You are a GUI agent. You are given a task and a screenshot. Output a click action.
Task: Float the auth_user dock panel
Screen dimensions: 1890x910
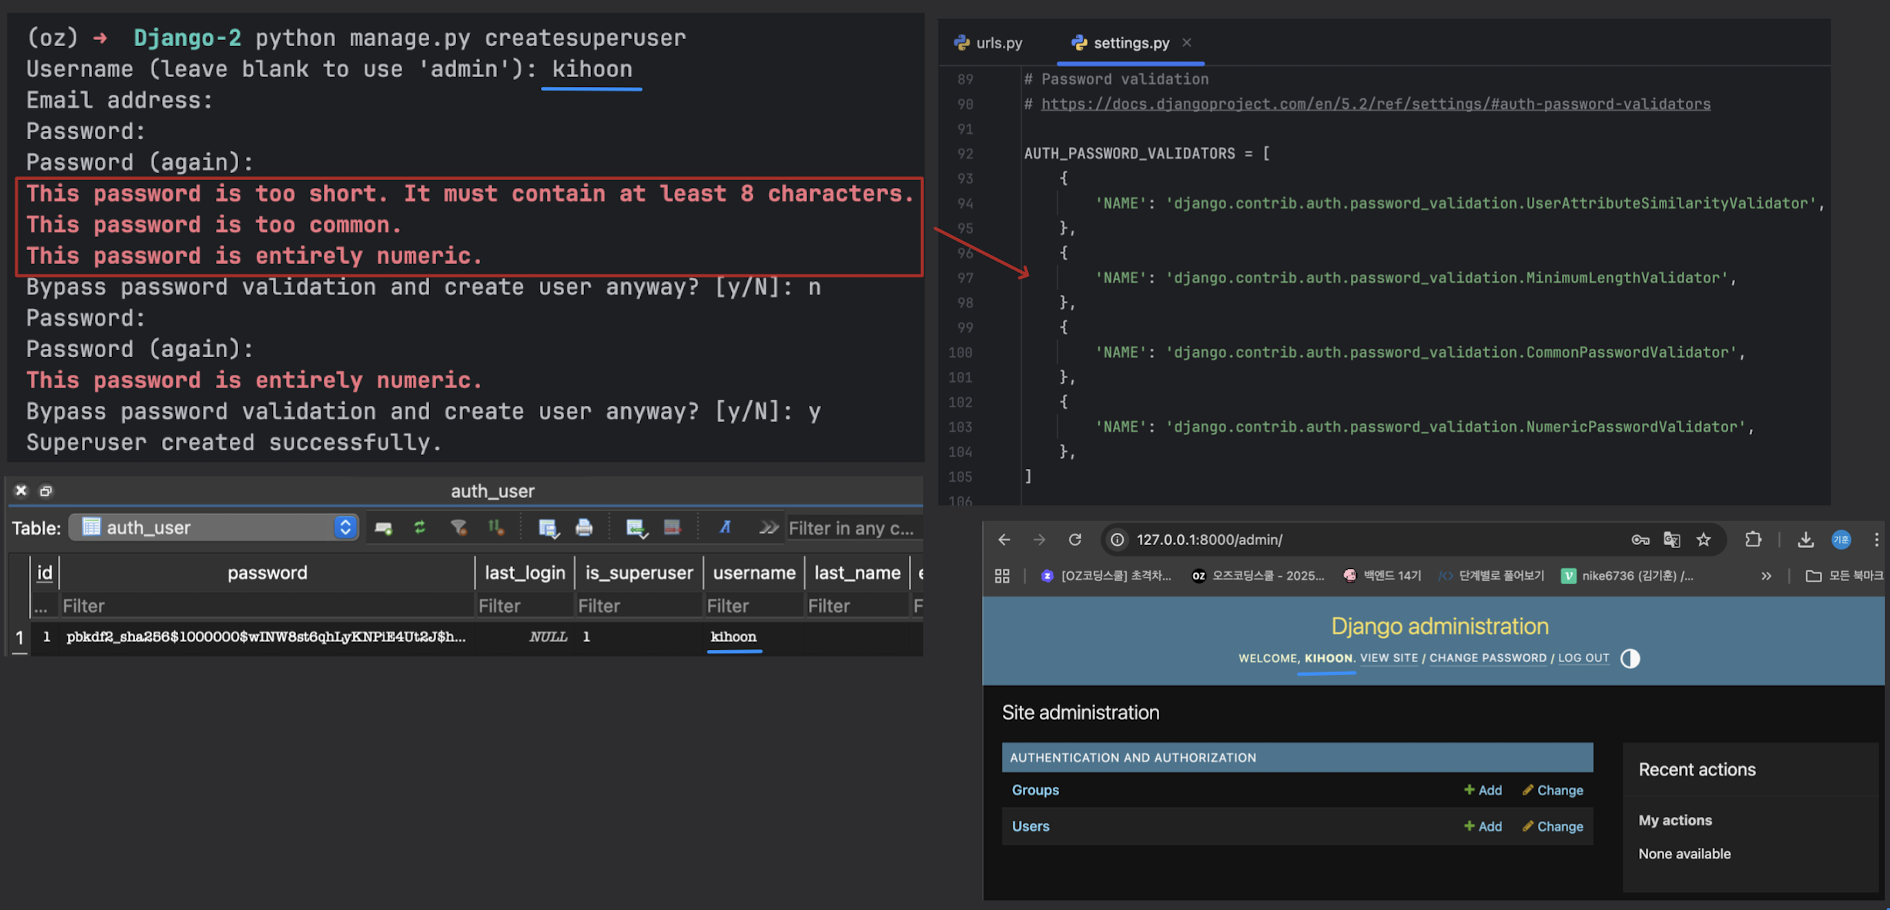click(x=46, y=491)
